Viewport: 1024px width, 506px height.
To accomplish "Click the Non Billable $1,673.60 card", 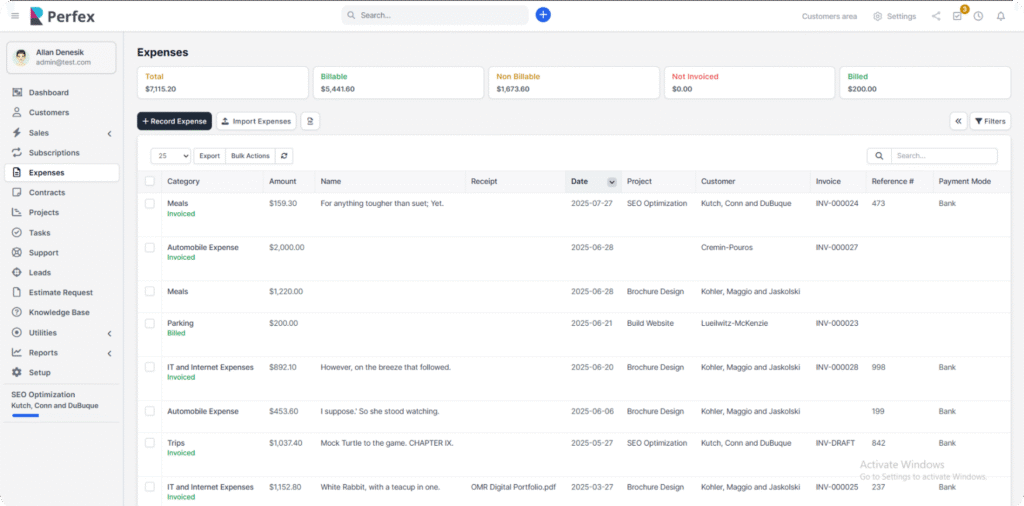I will (574, 82).
